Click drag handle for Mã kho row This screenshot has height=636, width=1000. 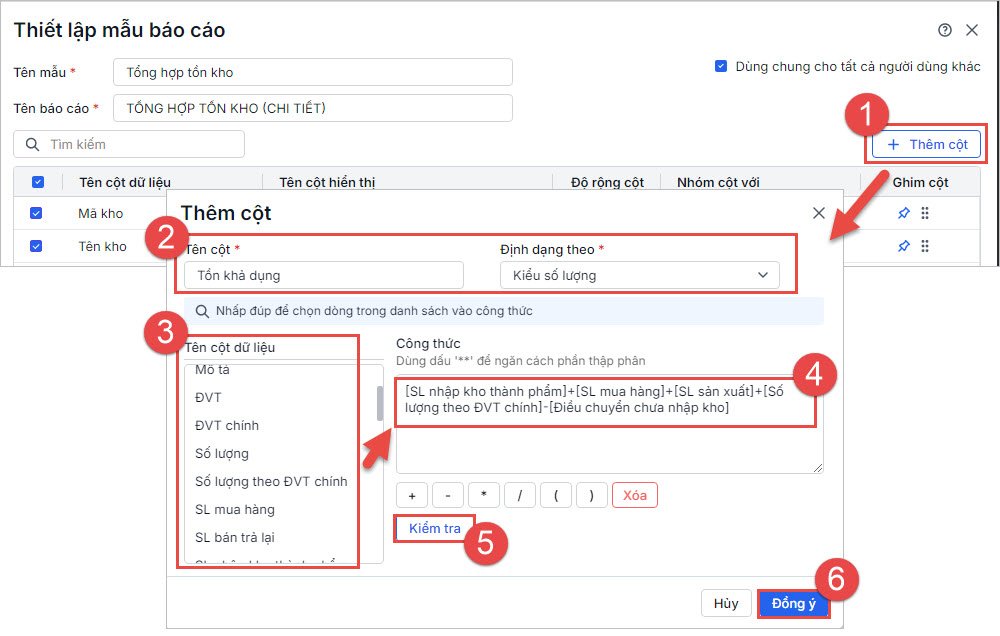coord(925,213)
